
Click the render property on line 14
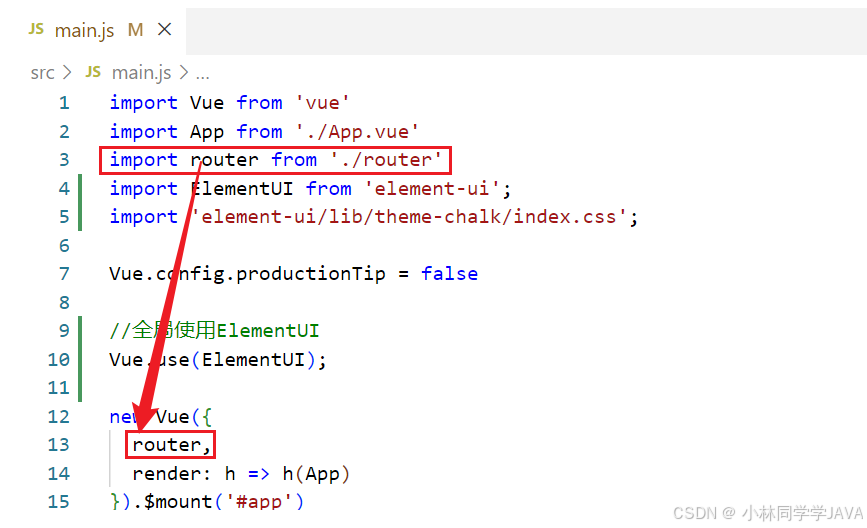tap(166, 474)
